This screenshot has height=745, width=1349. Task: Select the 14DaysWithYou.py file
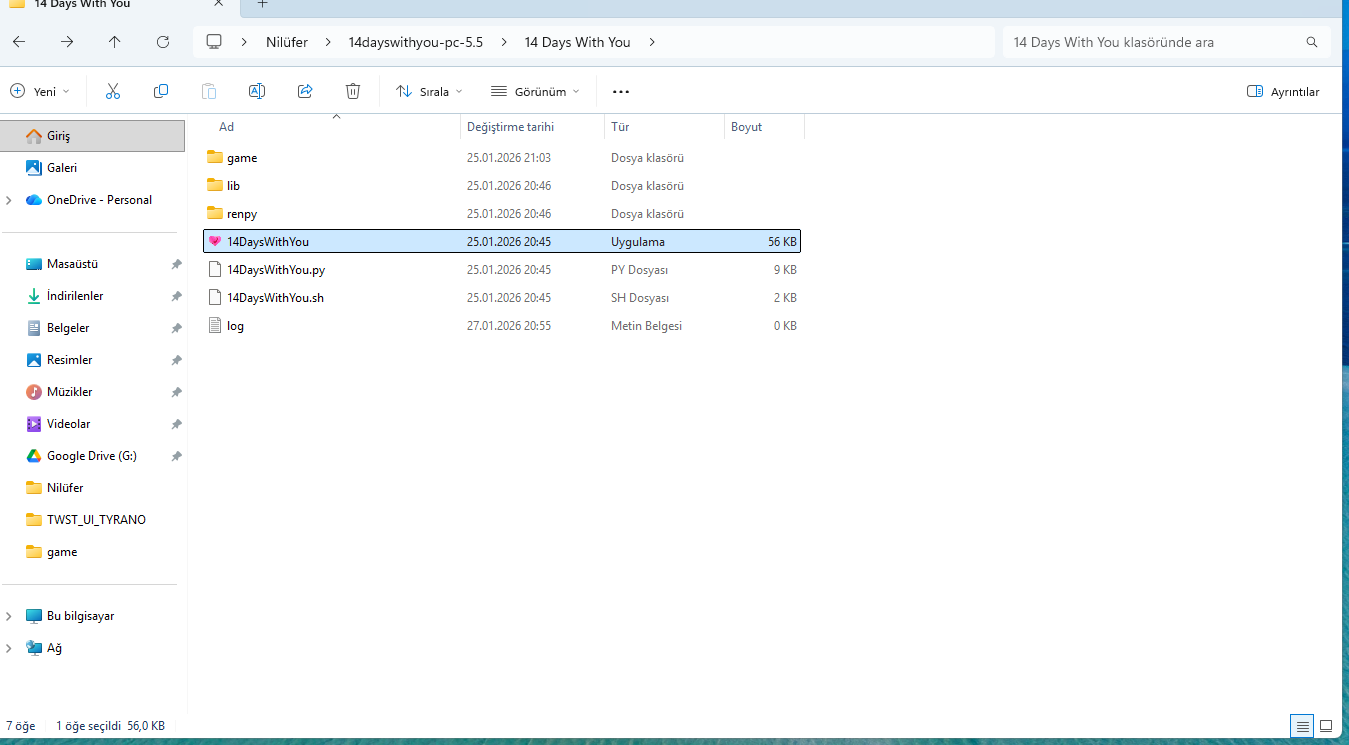point(502,270)
